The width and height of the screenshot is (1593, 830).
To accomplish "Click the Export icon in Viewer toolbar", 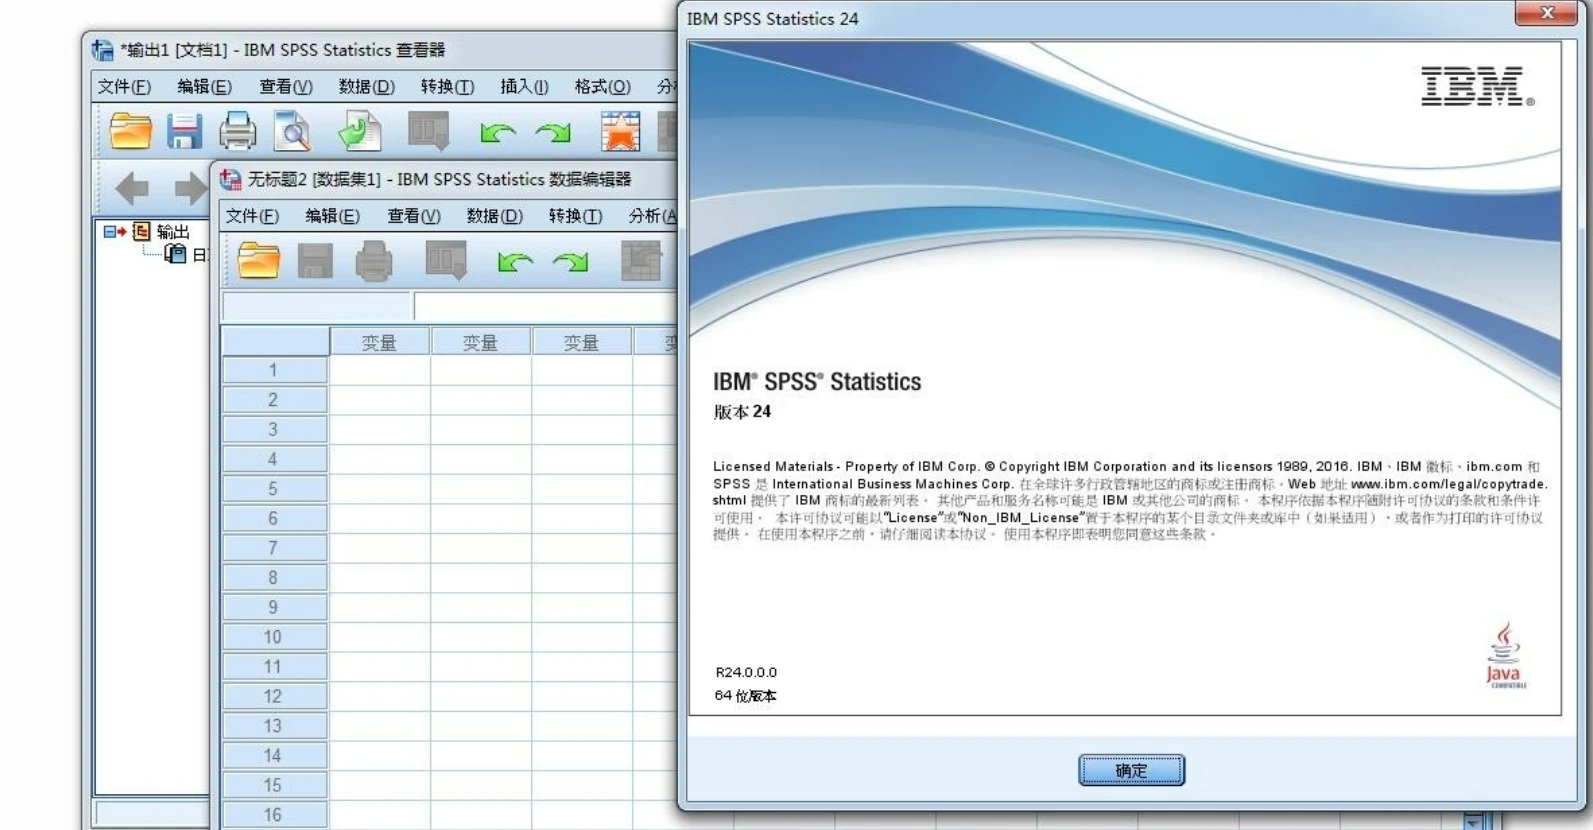I will [359, 131].
